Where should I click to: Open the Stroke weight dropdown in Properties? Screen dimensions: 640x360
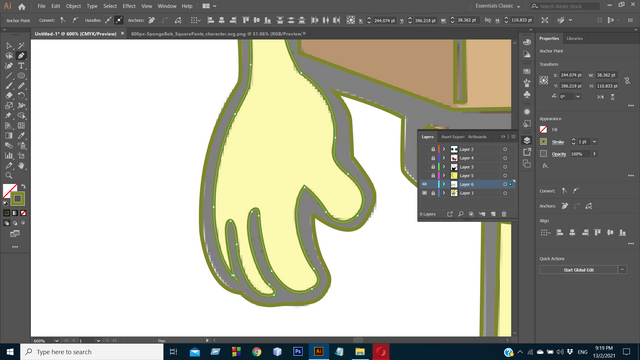pyautogui.click(x=595, y=142)
